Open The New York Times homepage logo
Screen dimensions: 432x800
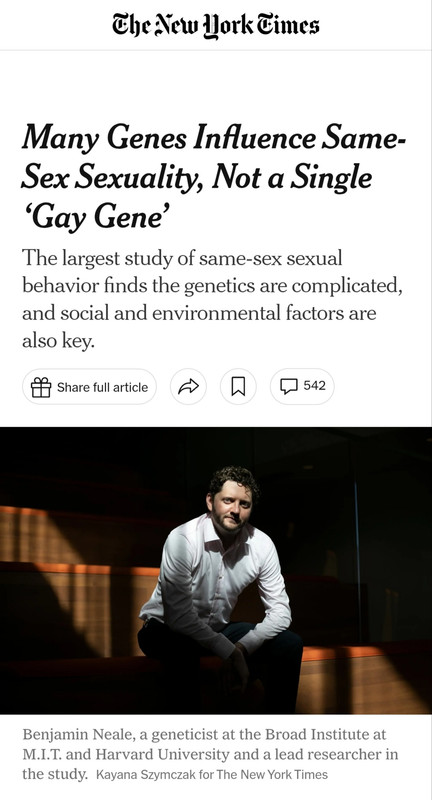216,26
